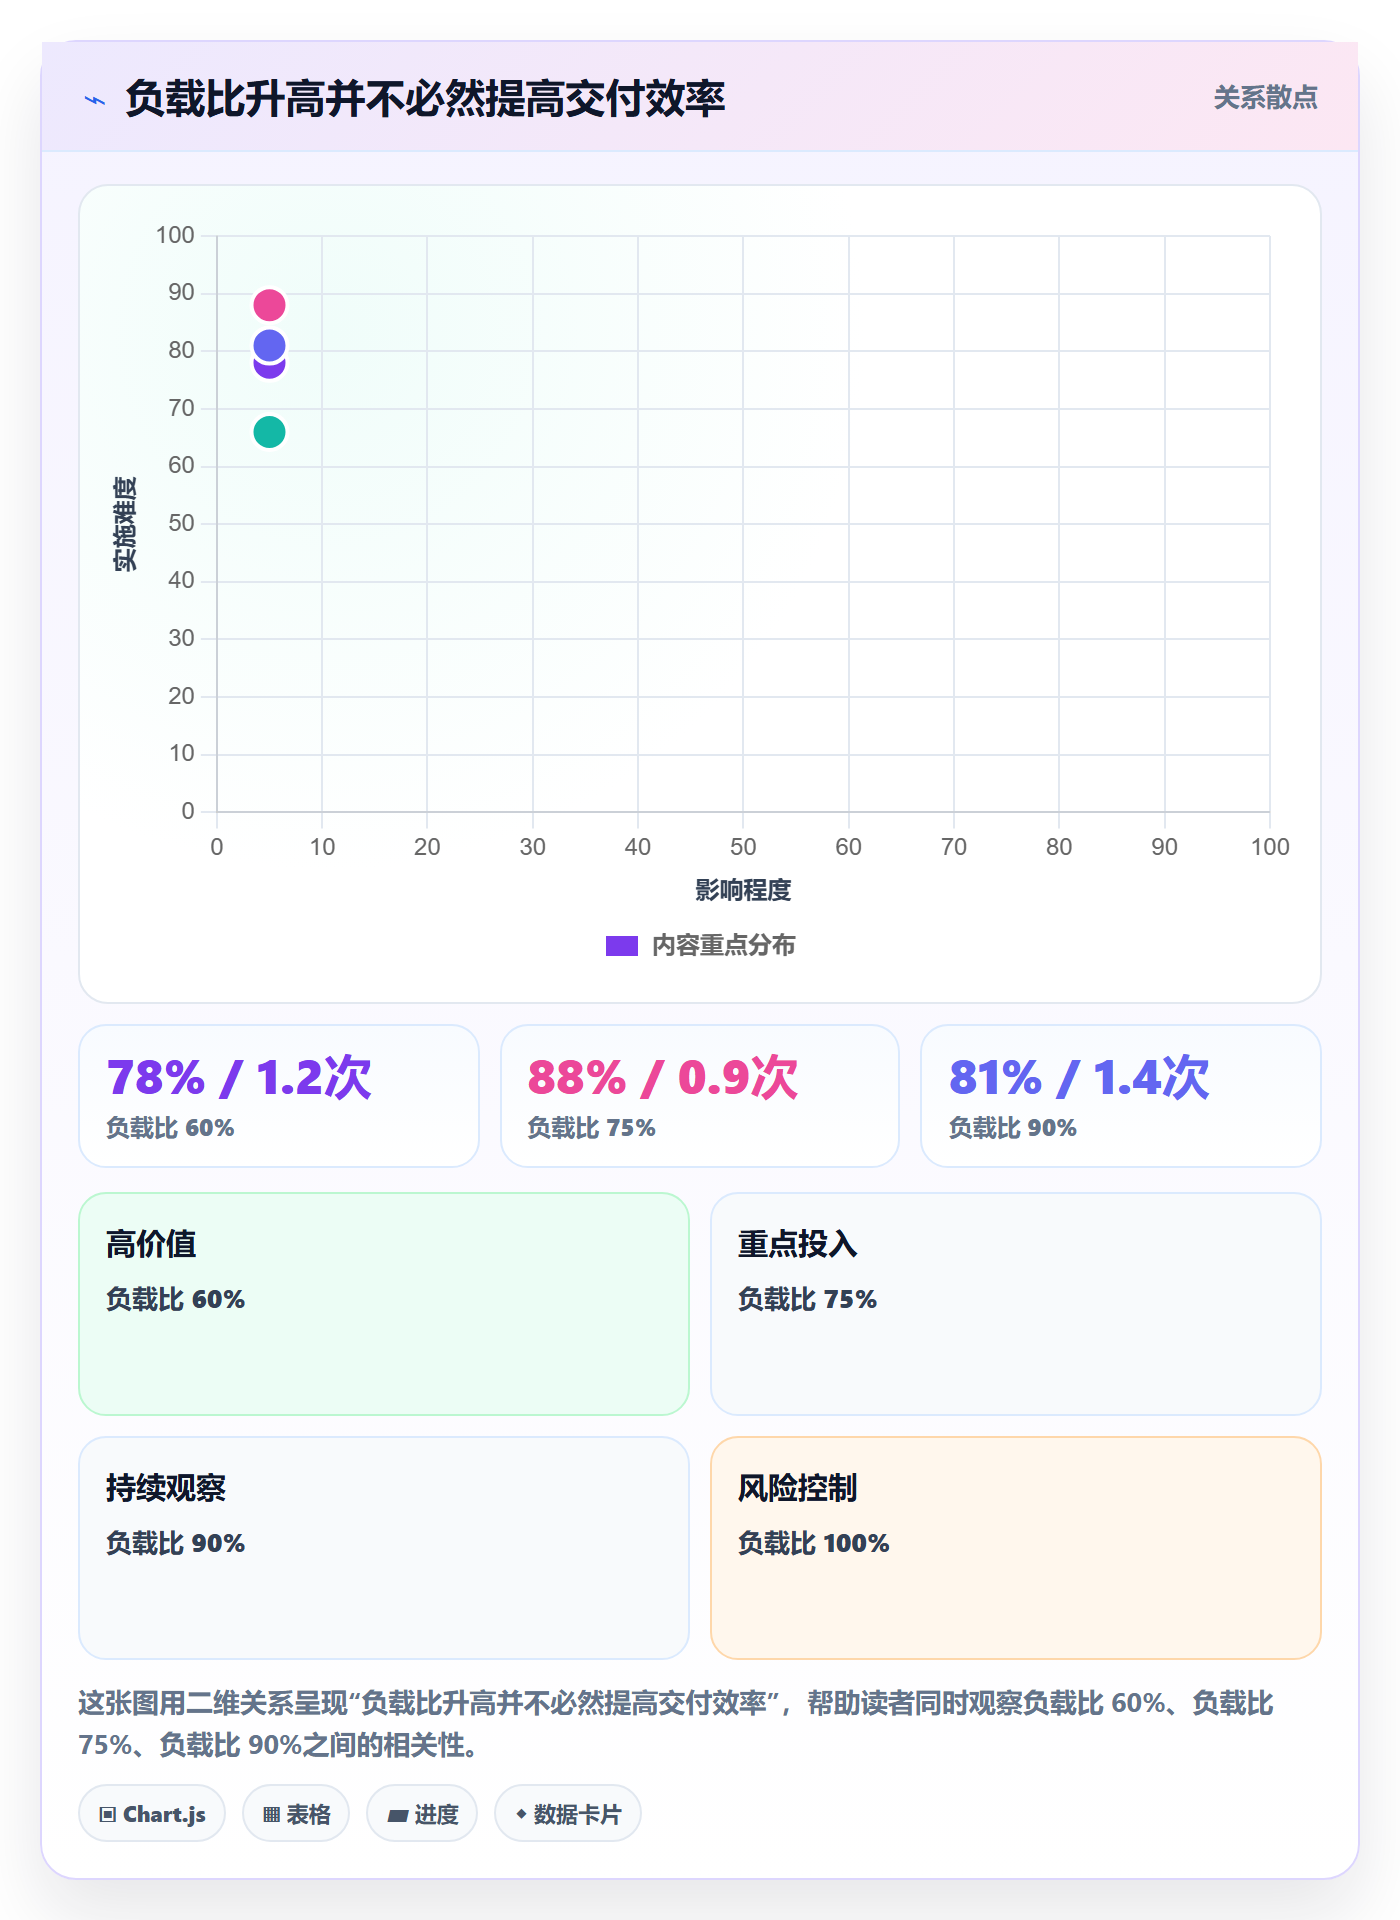Select the 表格 tag chip
Screen dimensions: 1400x1920
coord(296,1813)
